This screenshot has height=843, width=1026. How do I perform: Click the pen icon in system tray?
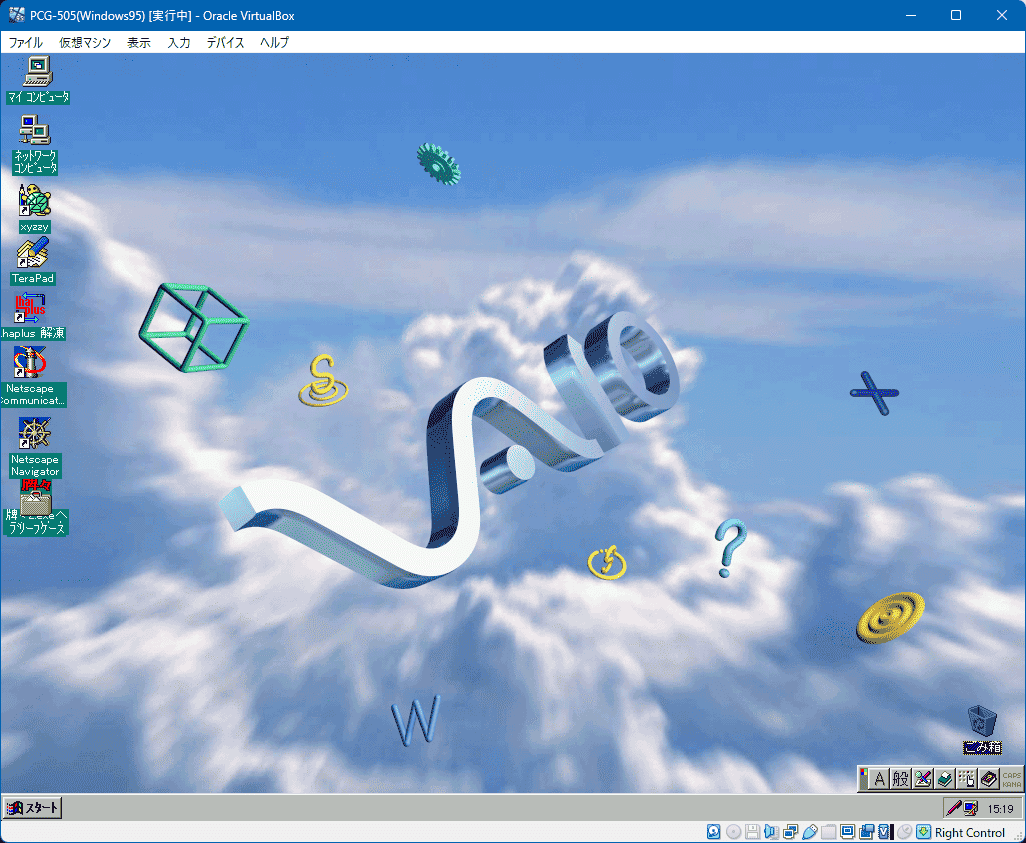click(953, 808)
